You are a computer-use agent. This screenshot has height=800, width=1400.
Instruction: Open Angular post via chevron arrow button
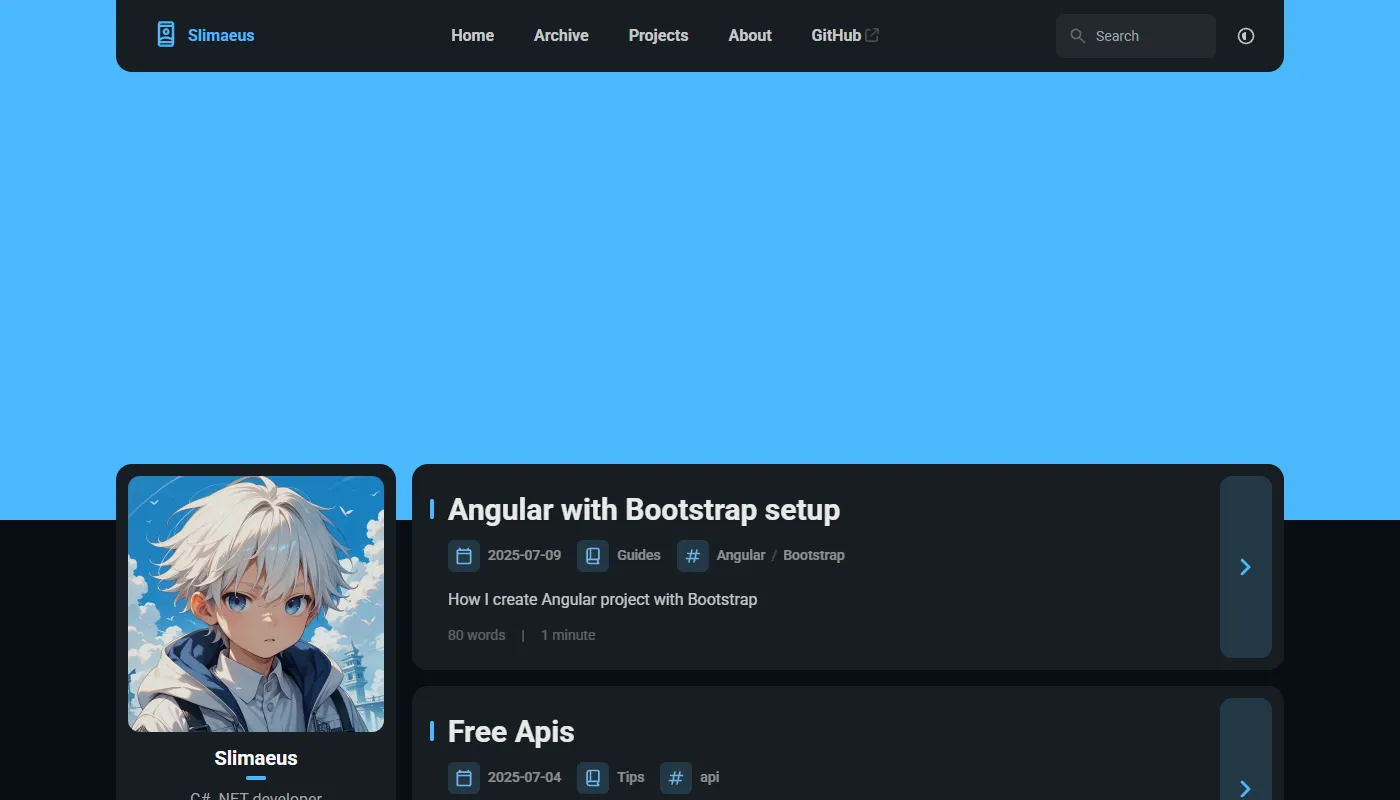point(1246,567)
